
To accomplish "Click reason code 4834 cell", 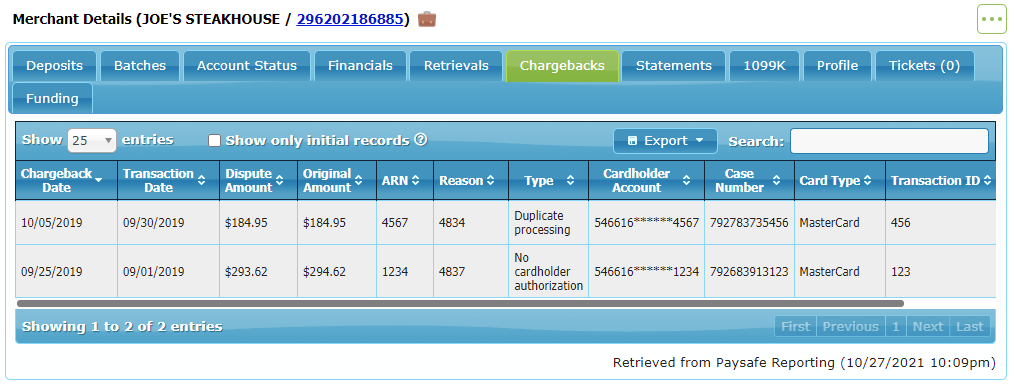I will tap(471, 223).
